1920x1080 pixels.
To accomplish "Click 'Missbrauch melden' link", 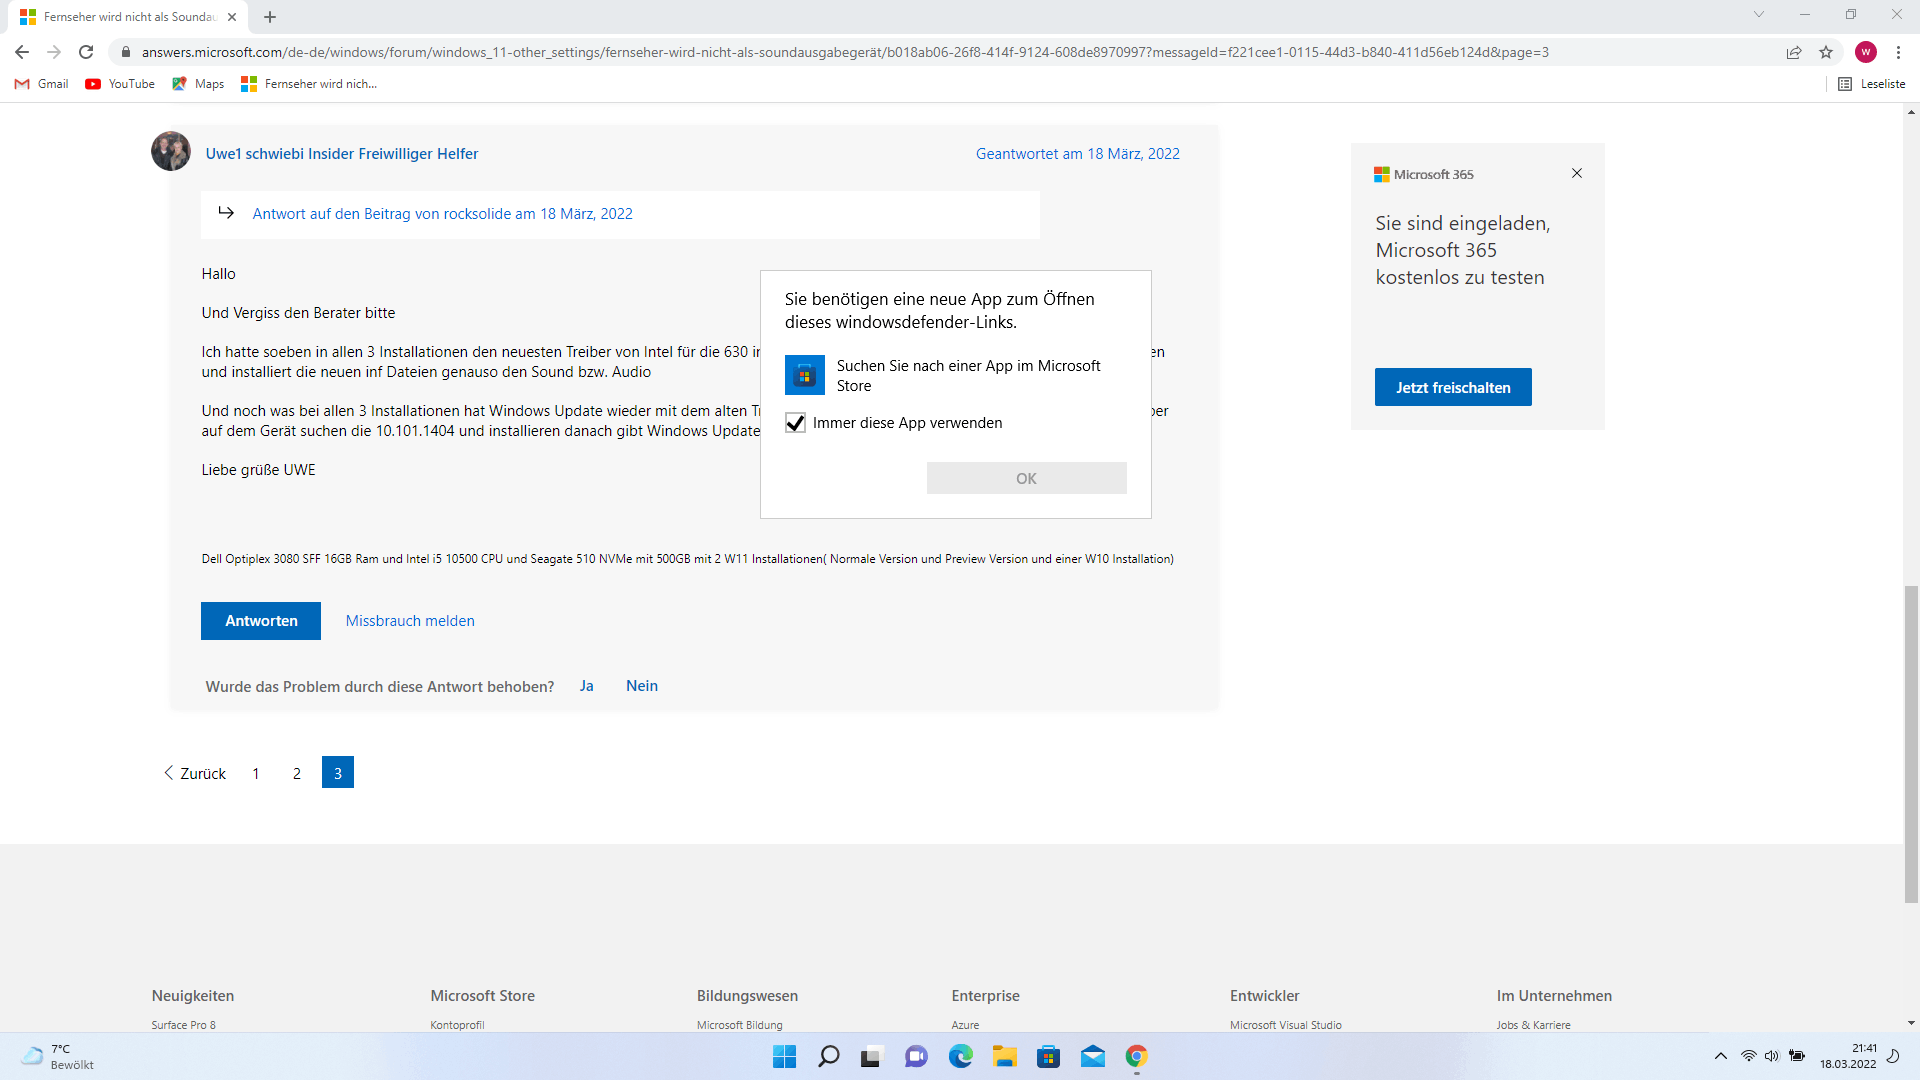I will [410, 621].
